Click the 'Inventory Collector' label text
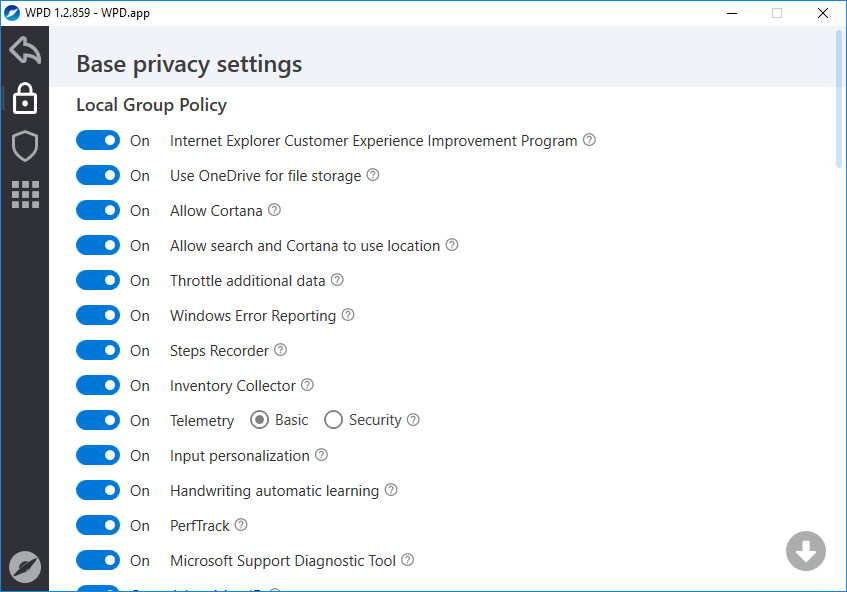The width and height of the screenshot is (847, 592). 233,386
